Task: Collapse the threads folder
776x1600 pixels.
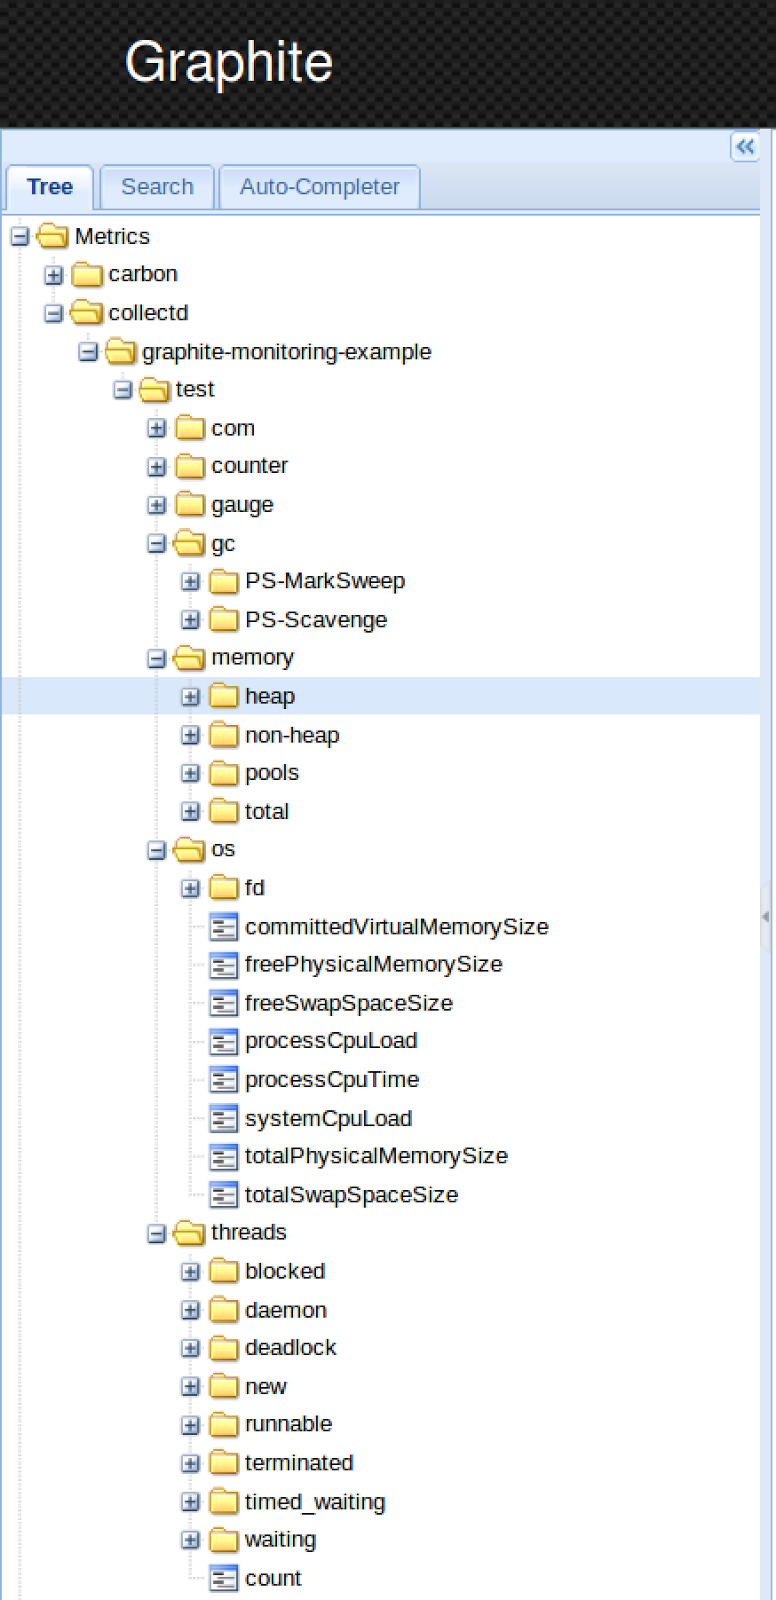Action: (x=157, y=1234)
